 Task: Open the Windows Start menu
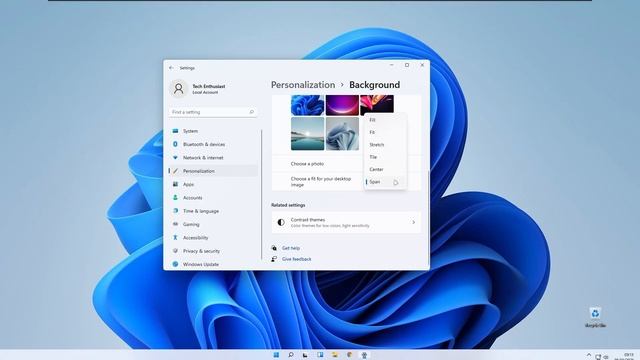[x=276, y=355]
